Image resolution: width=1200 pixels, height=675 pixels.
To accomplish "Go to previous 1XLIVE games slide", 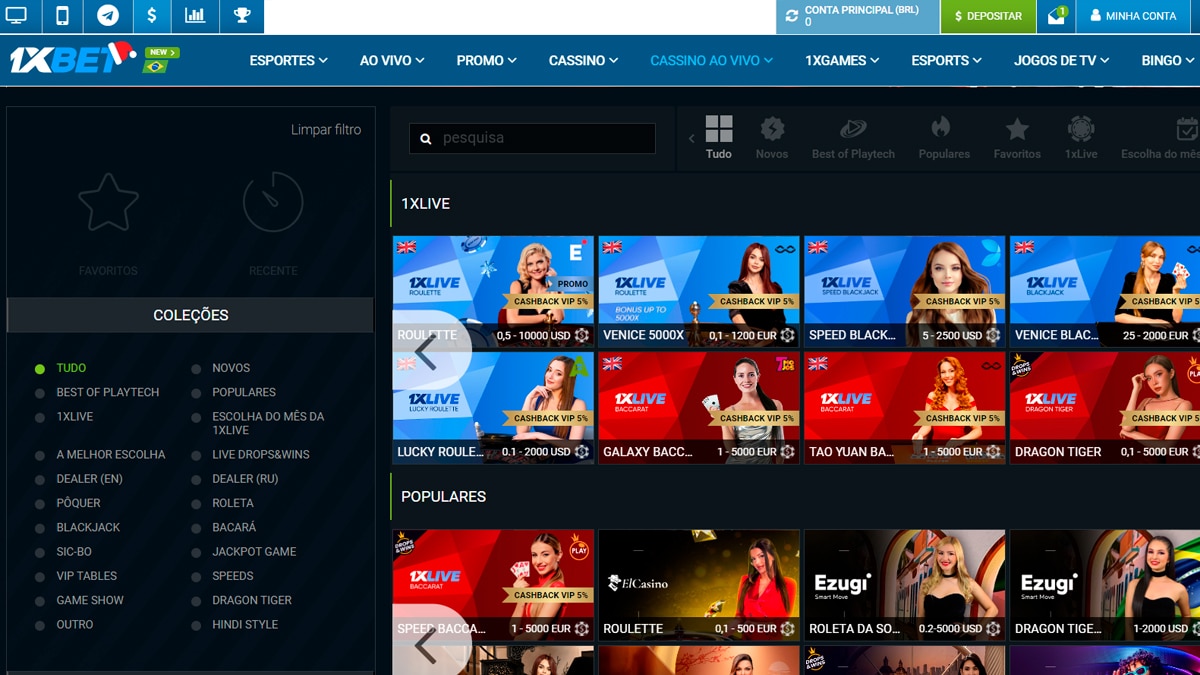I will 426,352.
